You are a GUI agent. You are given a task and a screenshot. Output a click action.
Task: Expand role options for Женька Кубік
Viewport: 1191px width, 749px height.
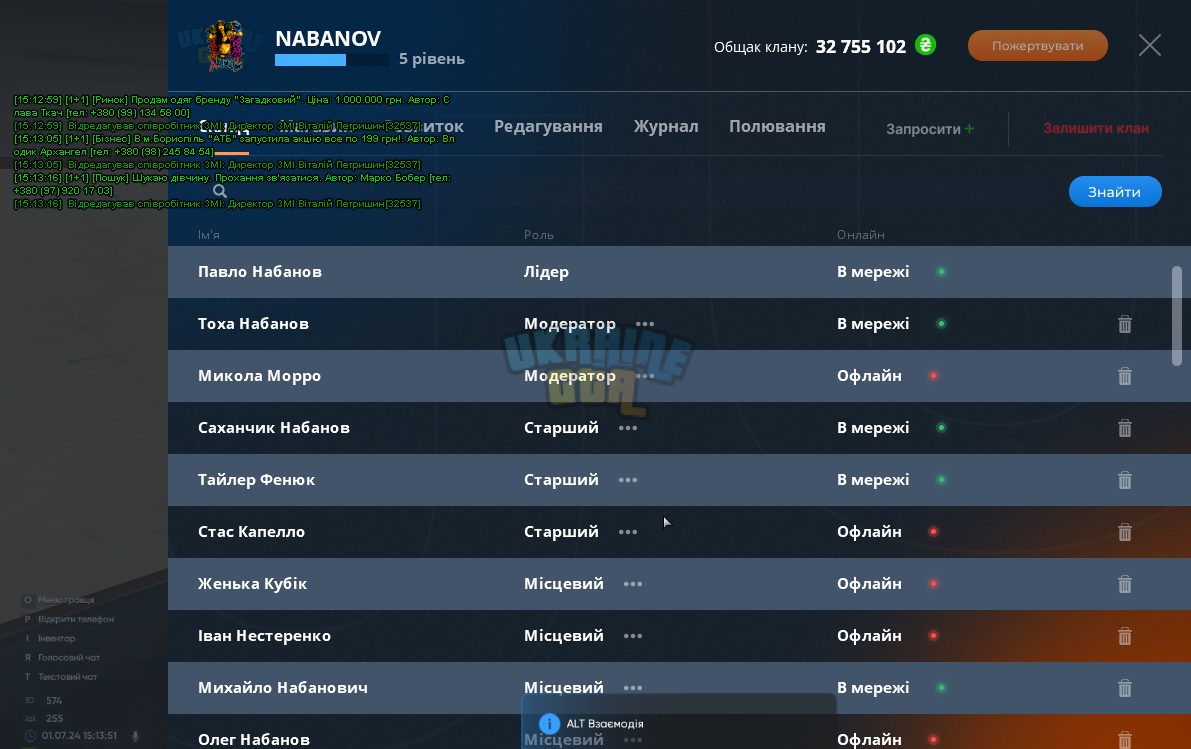click(x=633, y=584)
